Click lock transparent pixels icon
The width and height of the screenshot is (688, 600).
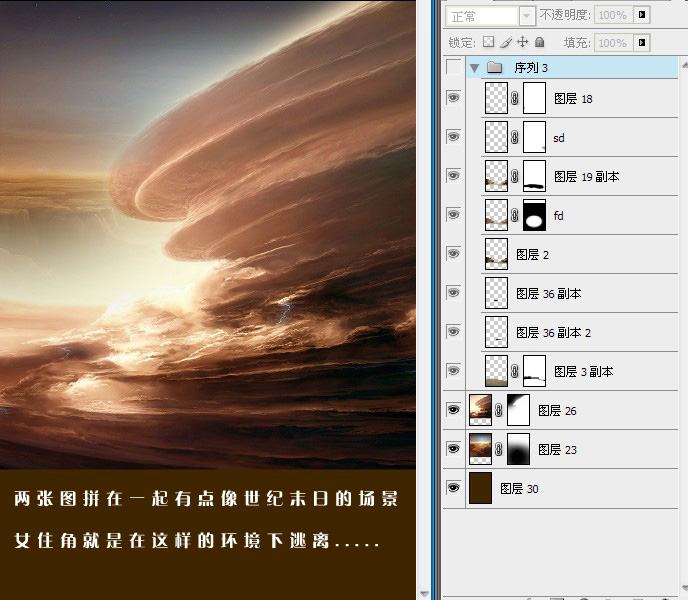[488, 42]
